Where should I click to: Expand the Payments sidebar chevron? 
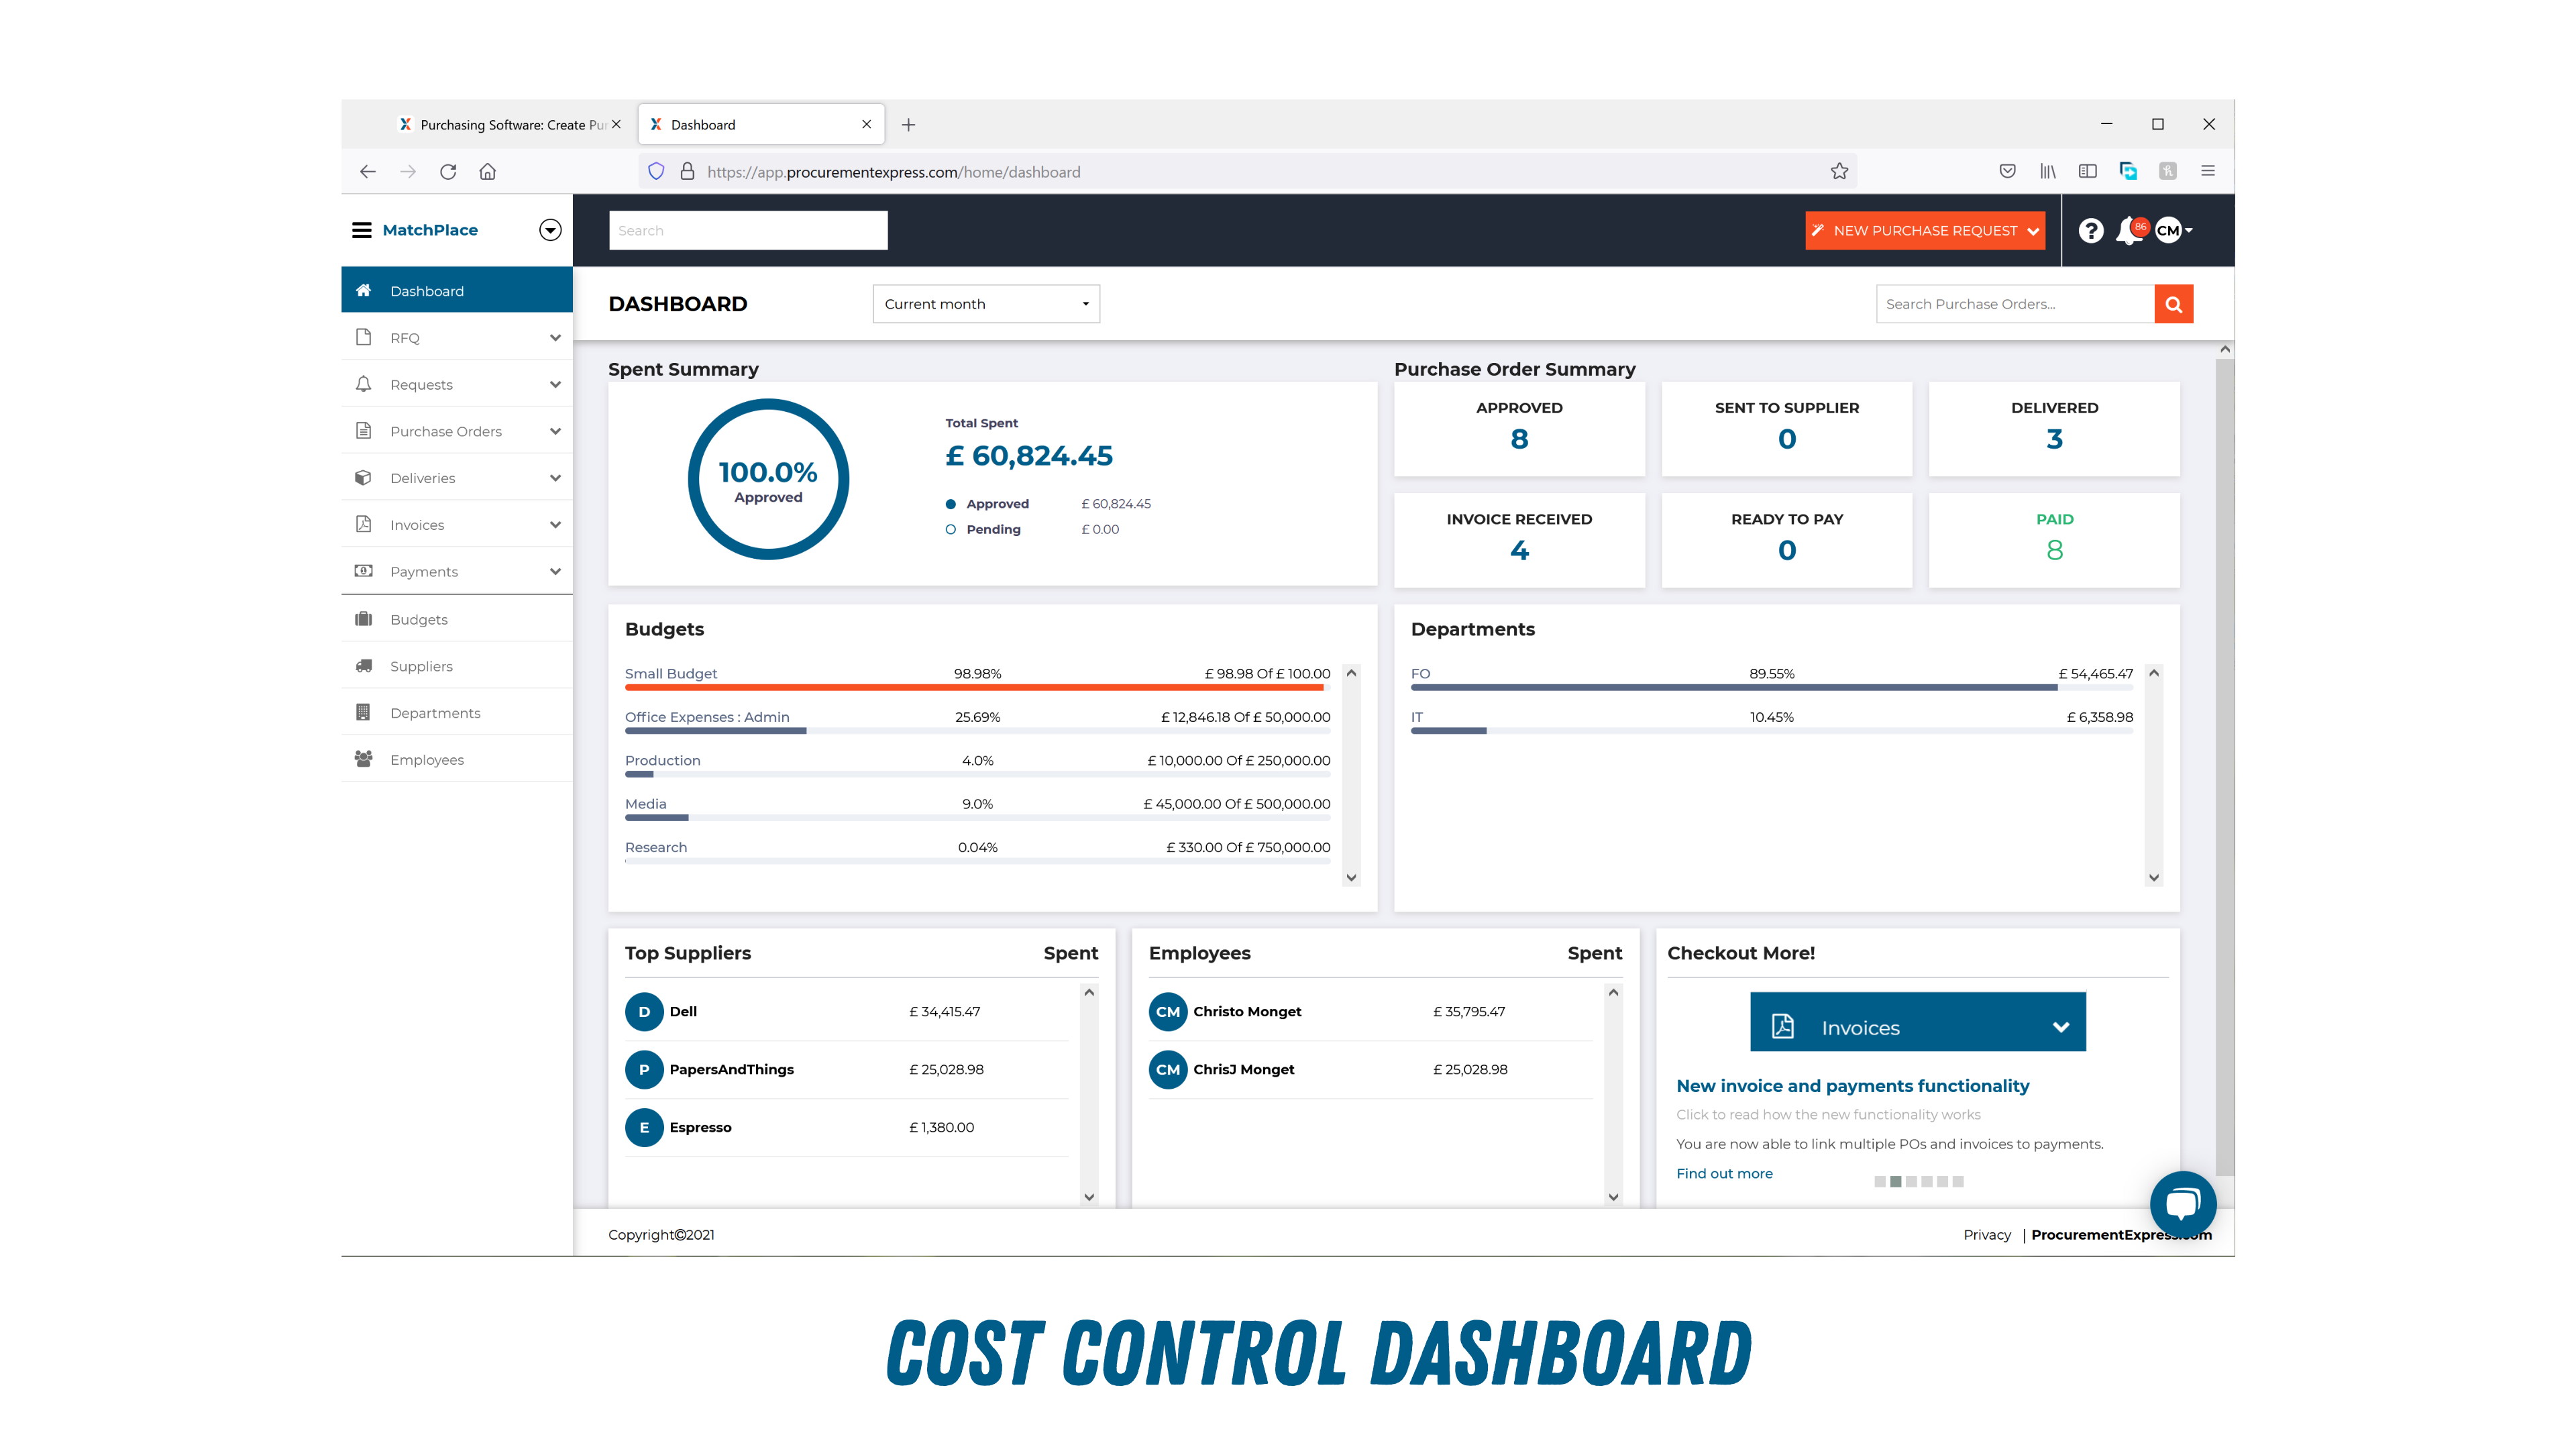click(x=555, y=572)
